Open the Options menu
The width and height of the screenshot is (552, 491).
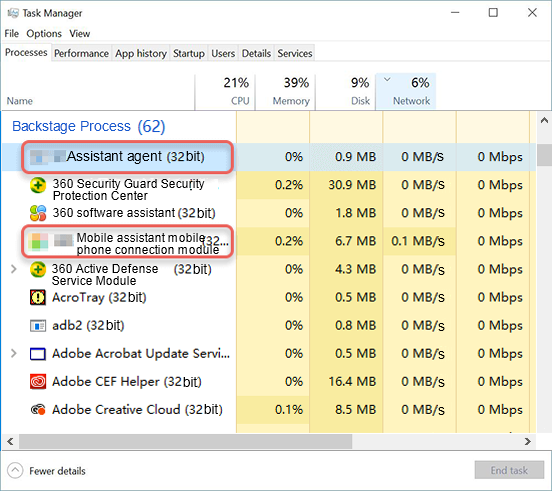coord(44,34)
